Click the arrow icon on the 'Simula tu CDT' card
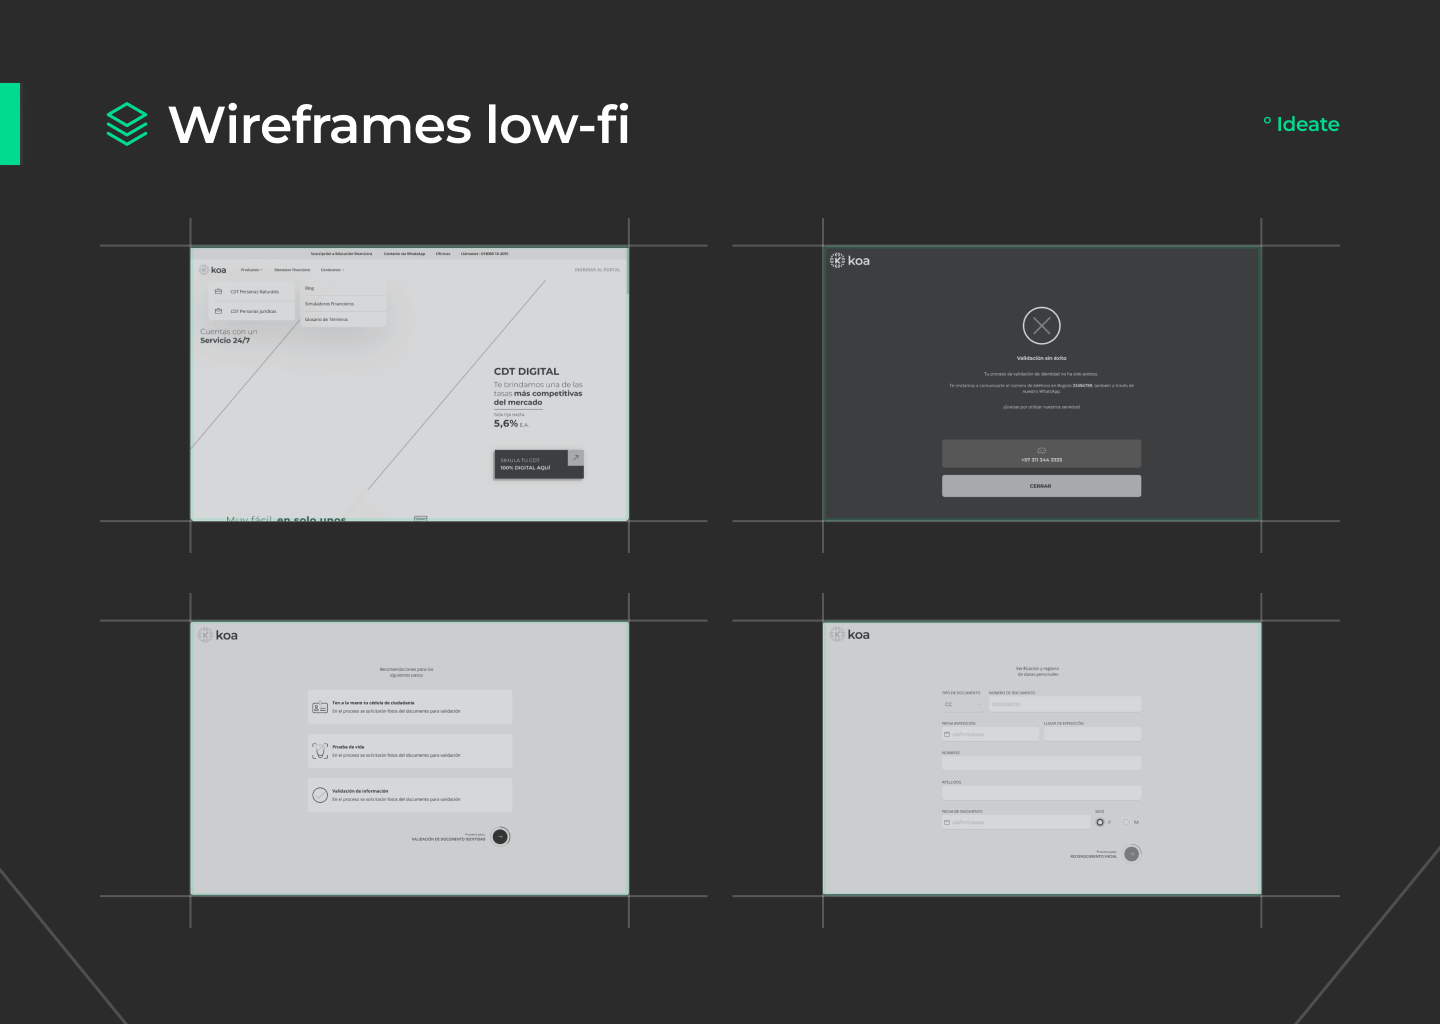This screenshot has width=1440, height=1024. [576, 458]
